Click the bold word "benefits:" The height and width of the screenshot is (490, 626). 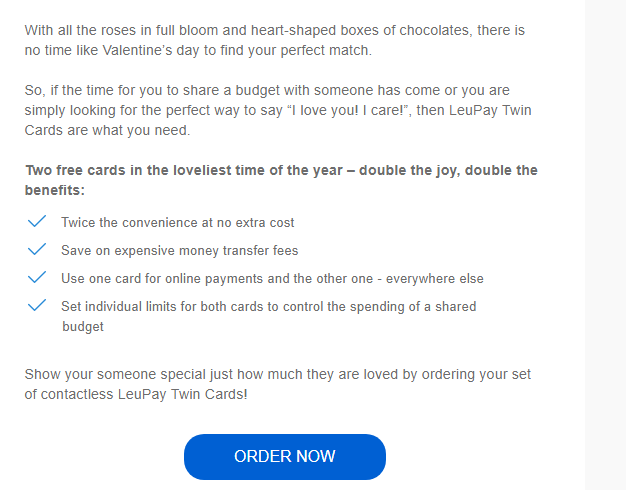pos(55,190)
